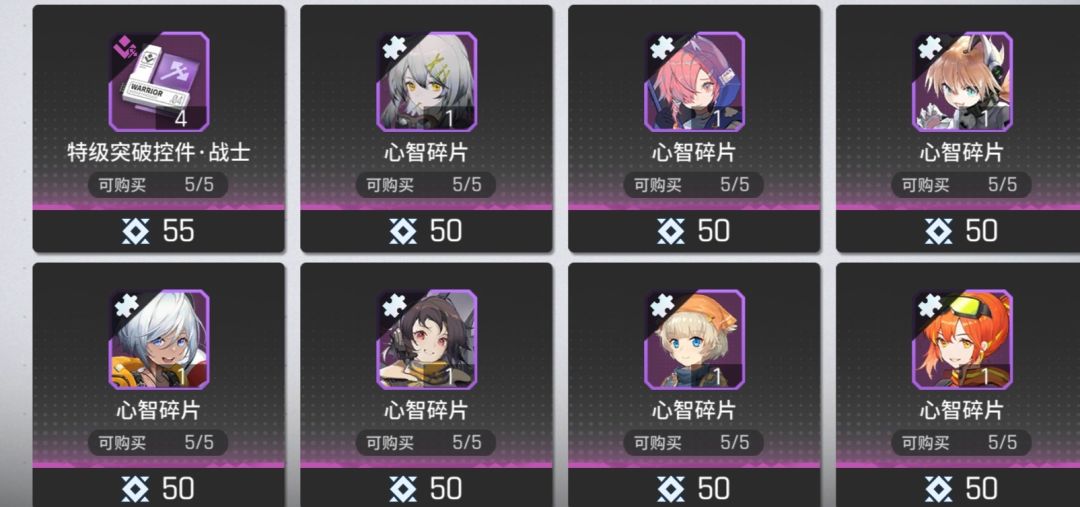Select the white-haired tan character fragment icon
Screen dimensions: 1080x507
pos(158,339)
